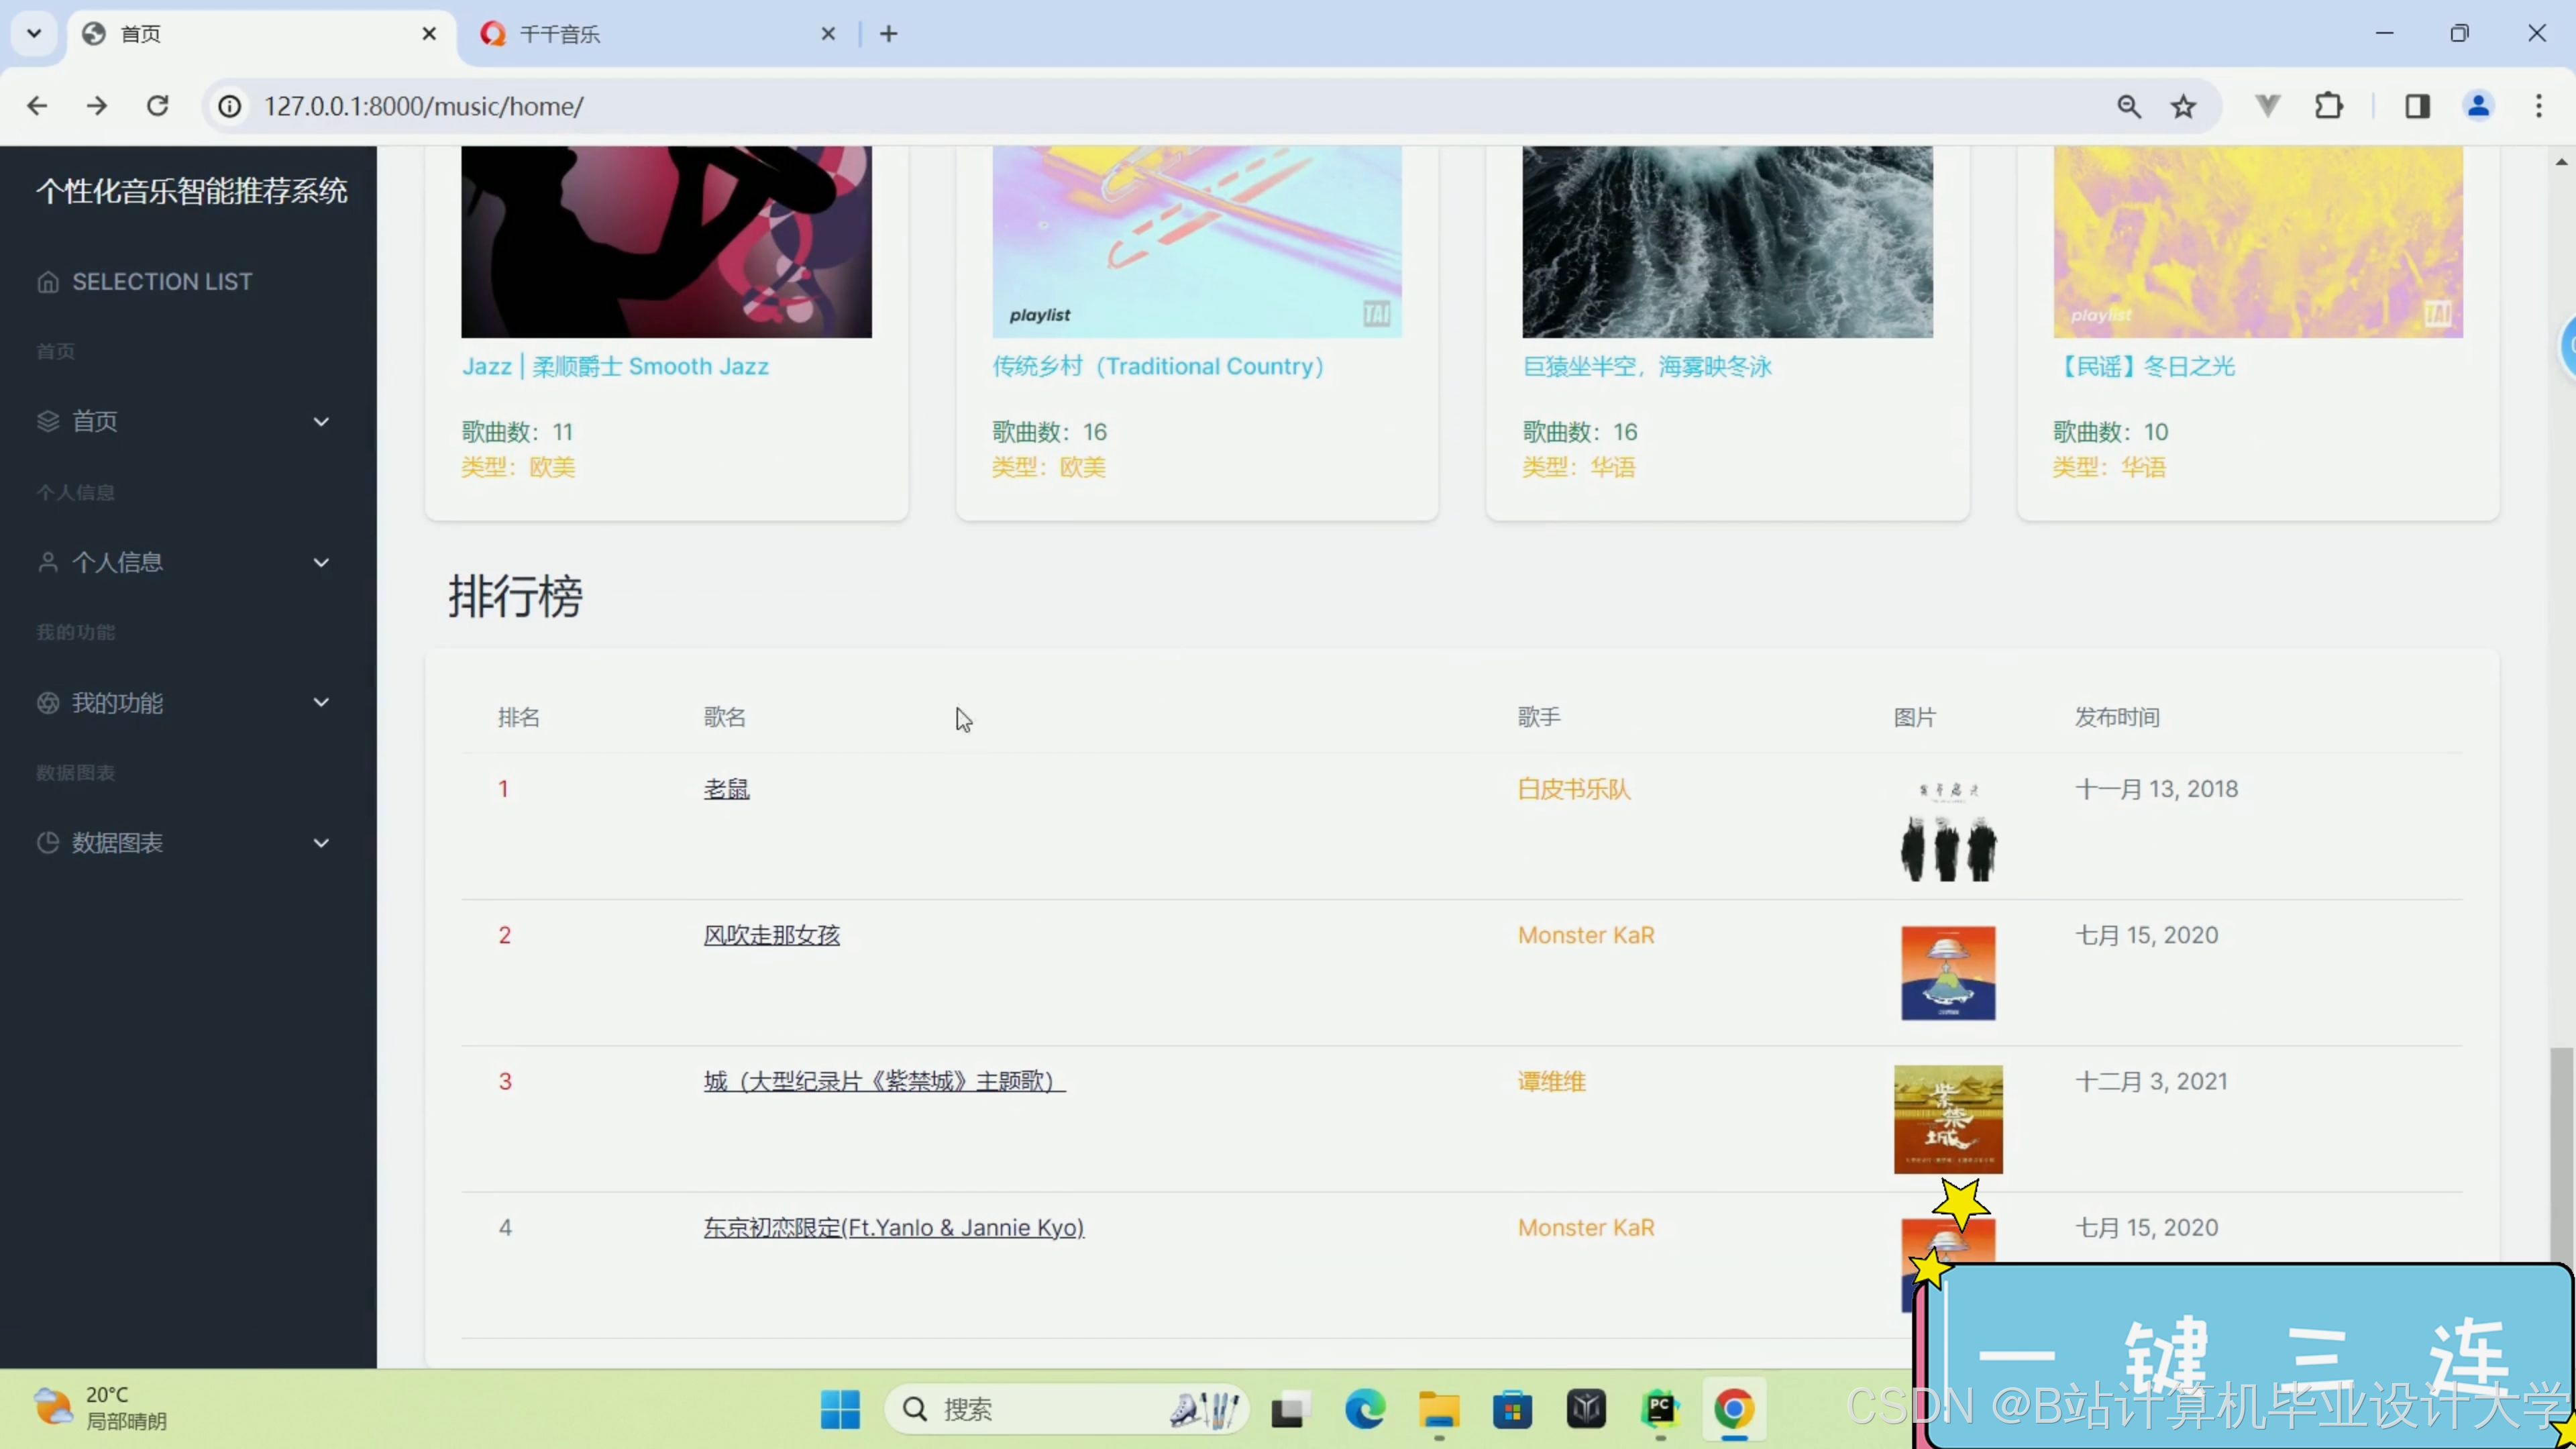Open the Jazz Smooth Jazz playlist link
2576x1449 pixels.
click(x=614, y=366)
